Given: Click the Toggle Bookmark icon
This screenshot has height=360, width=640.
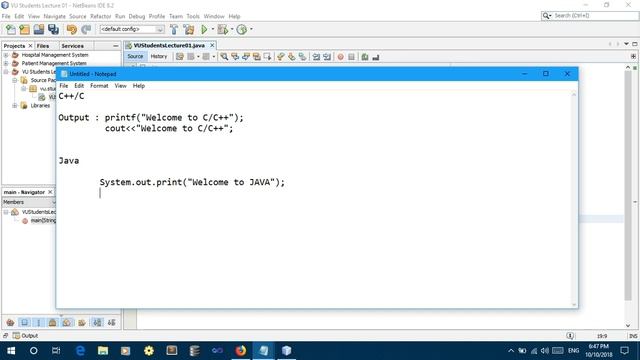Looking at the screenshot, I should pos(302,57).
